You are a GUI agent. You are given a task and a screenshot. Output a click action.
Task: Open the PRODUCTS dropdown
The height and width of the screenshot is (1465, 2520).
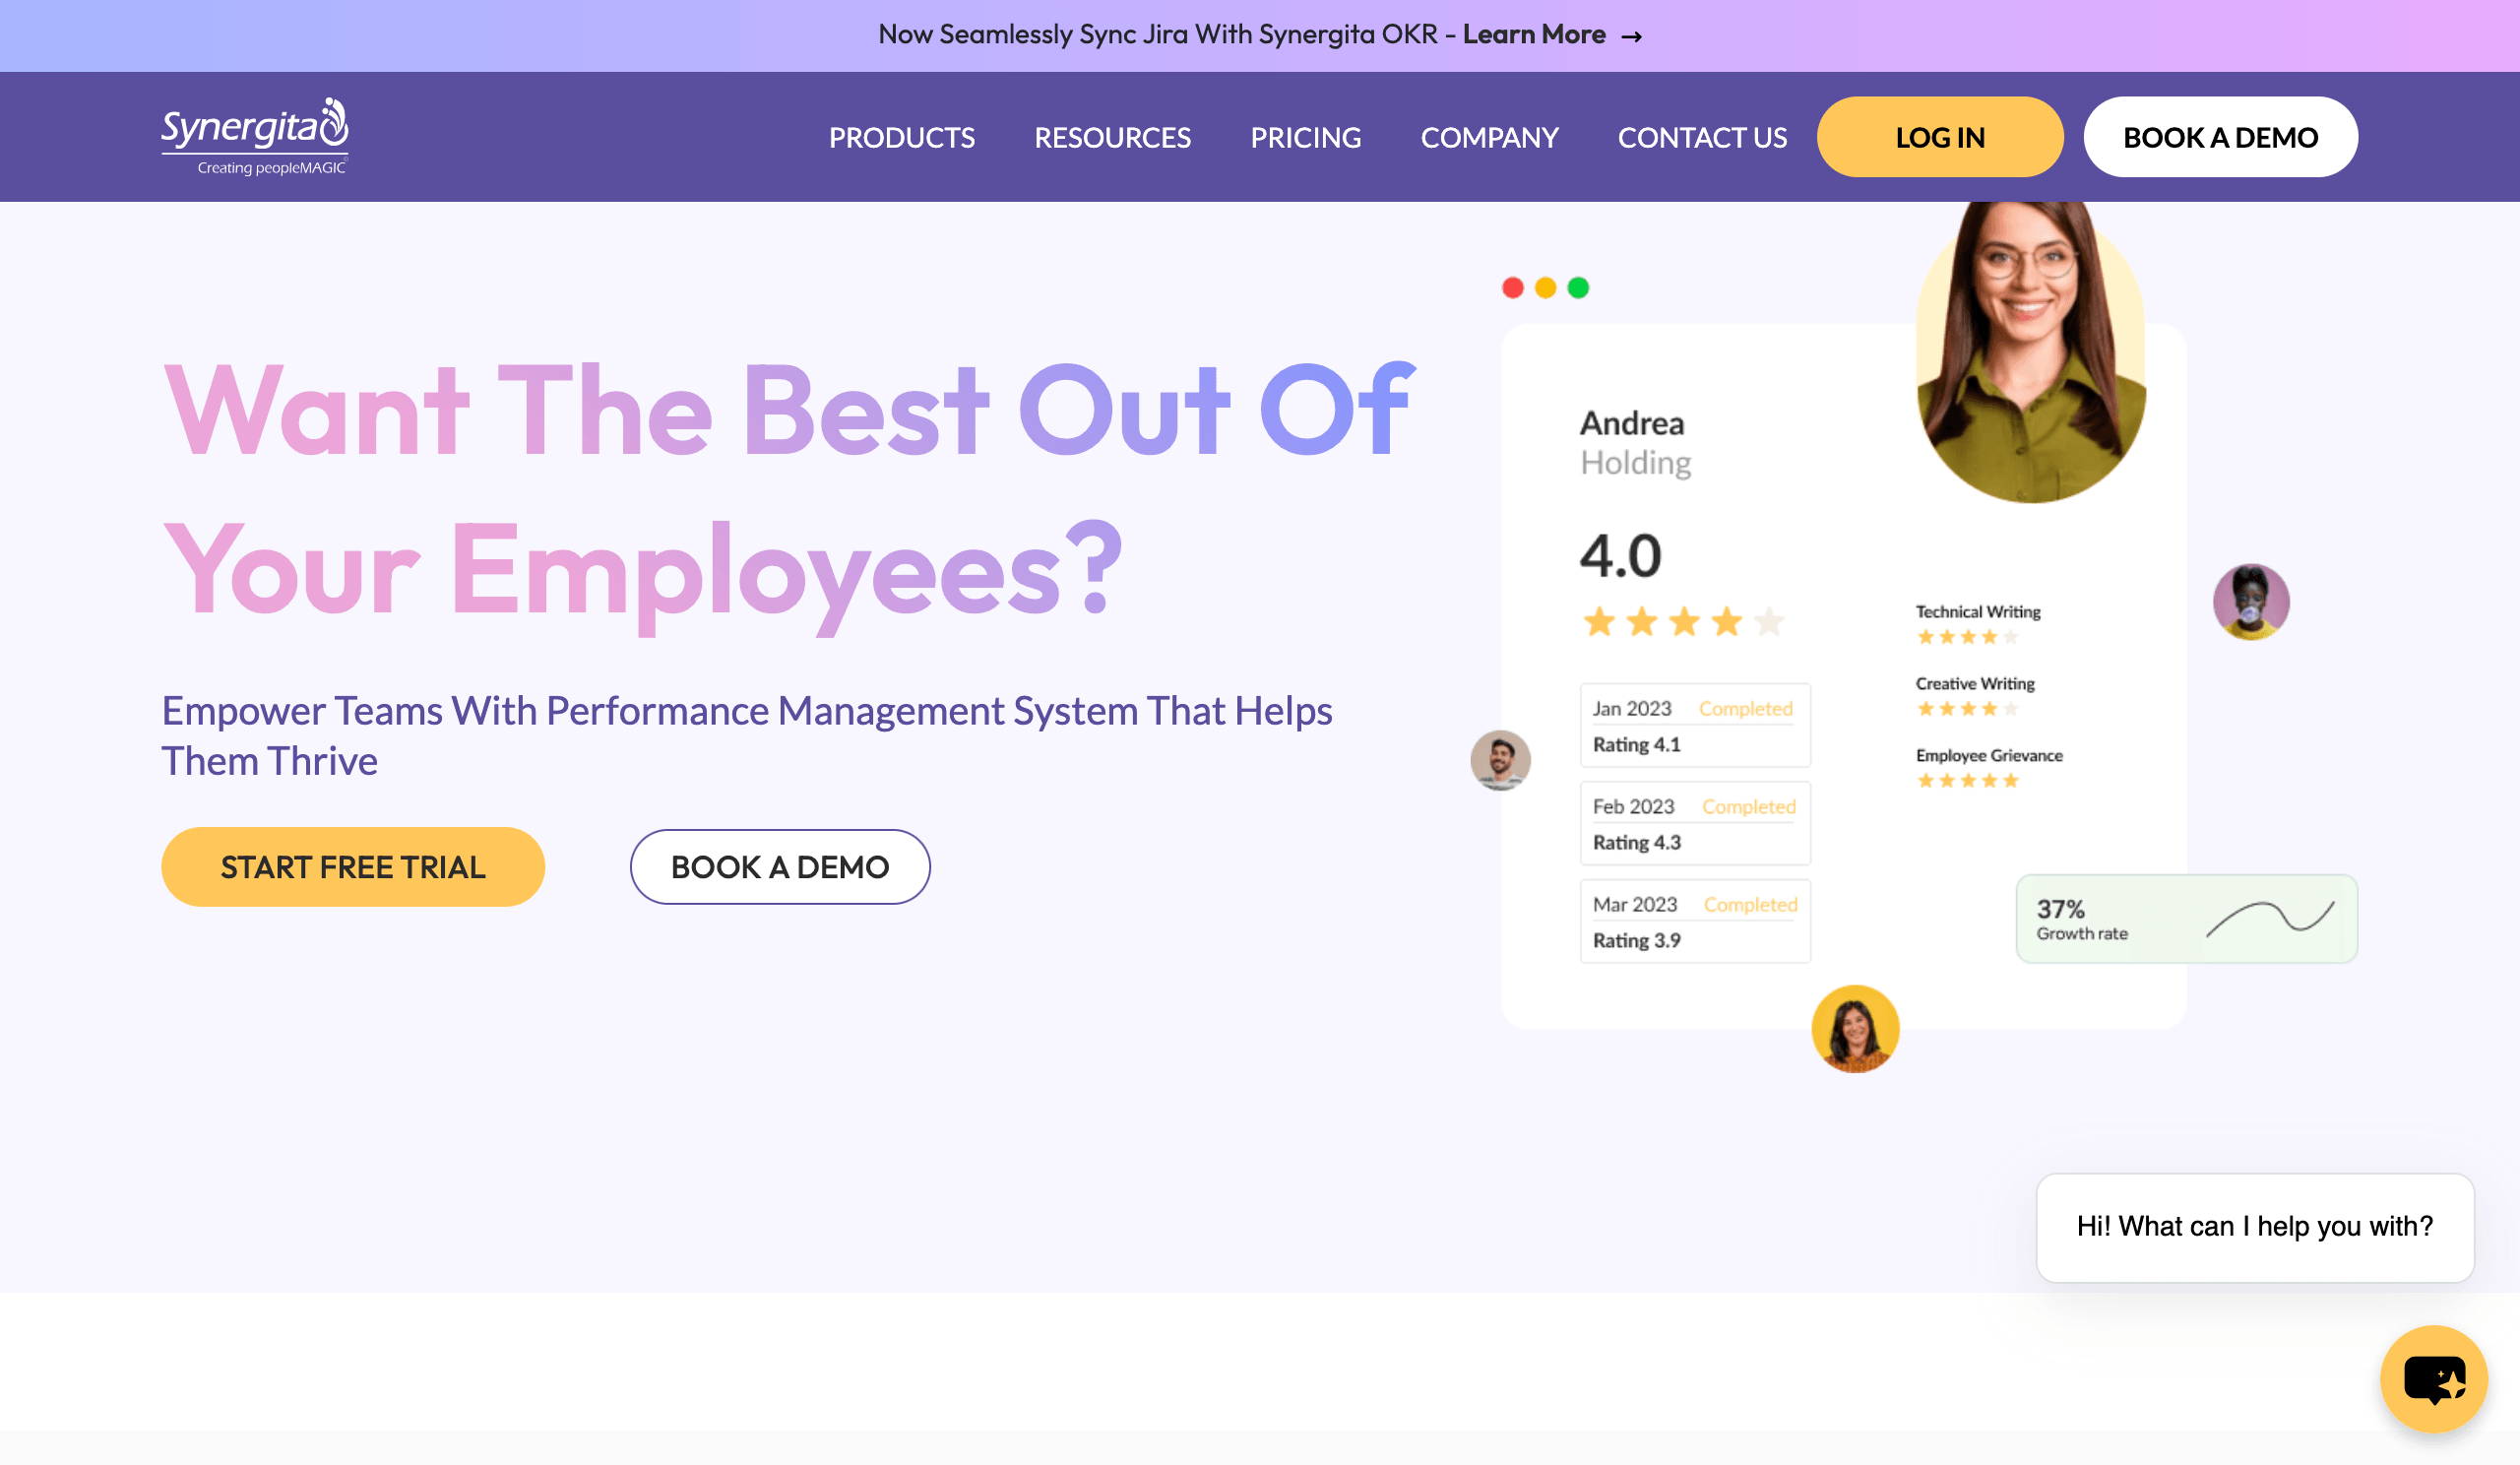(901, 137)
